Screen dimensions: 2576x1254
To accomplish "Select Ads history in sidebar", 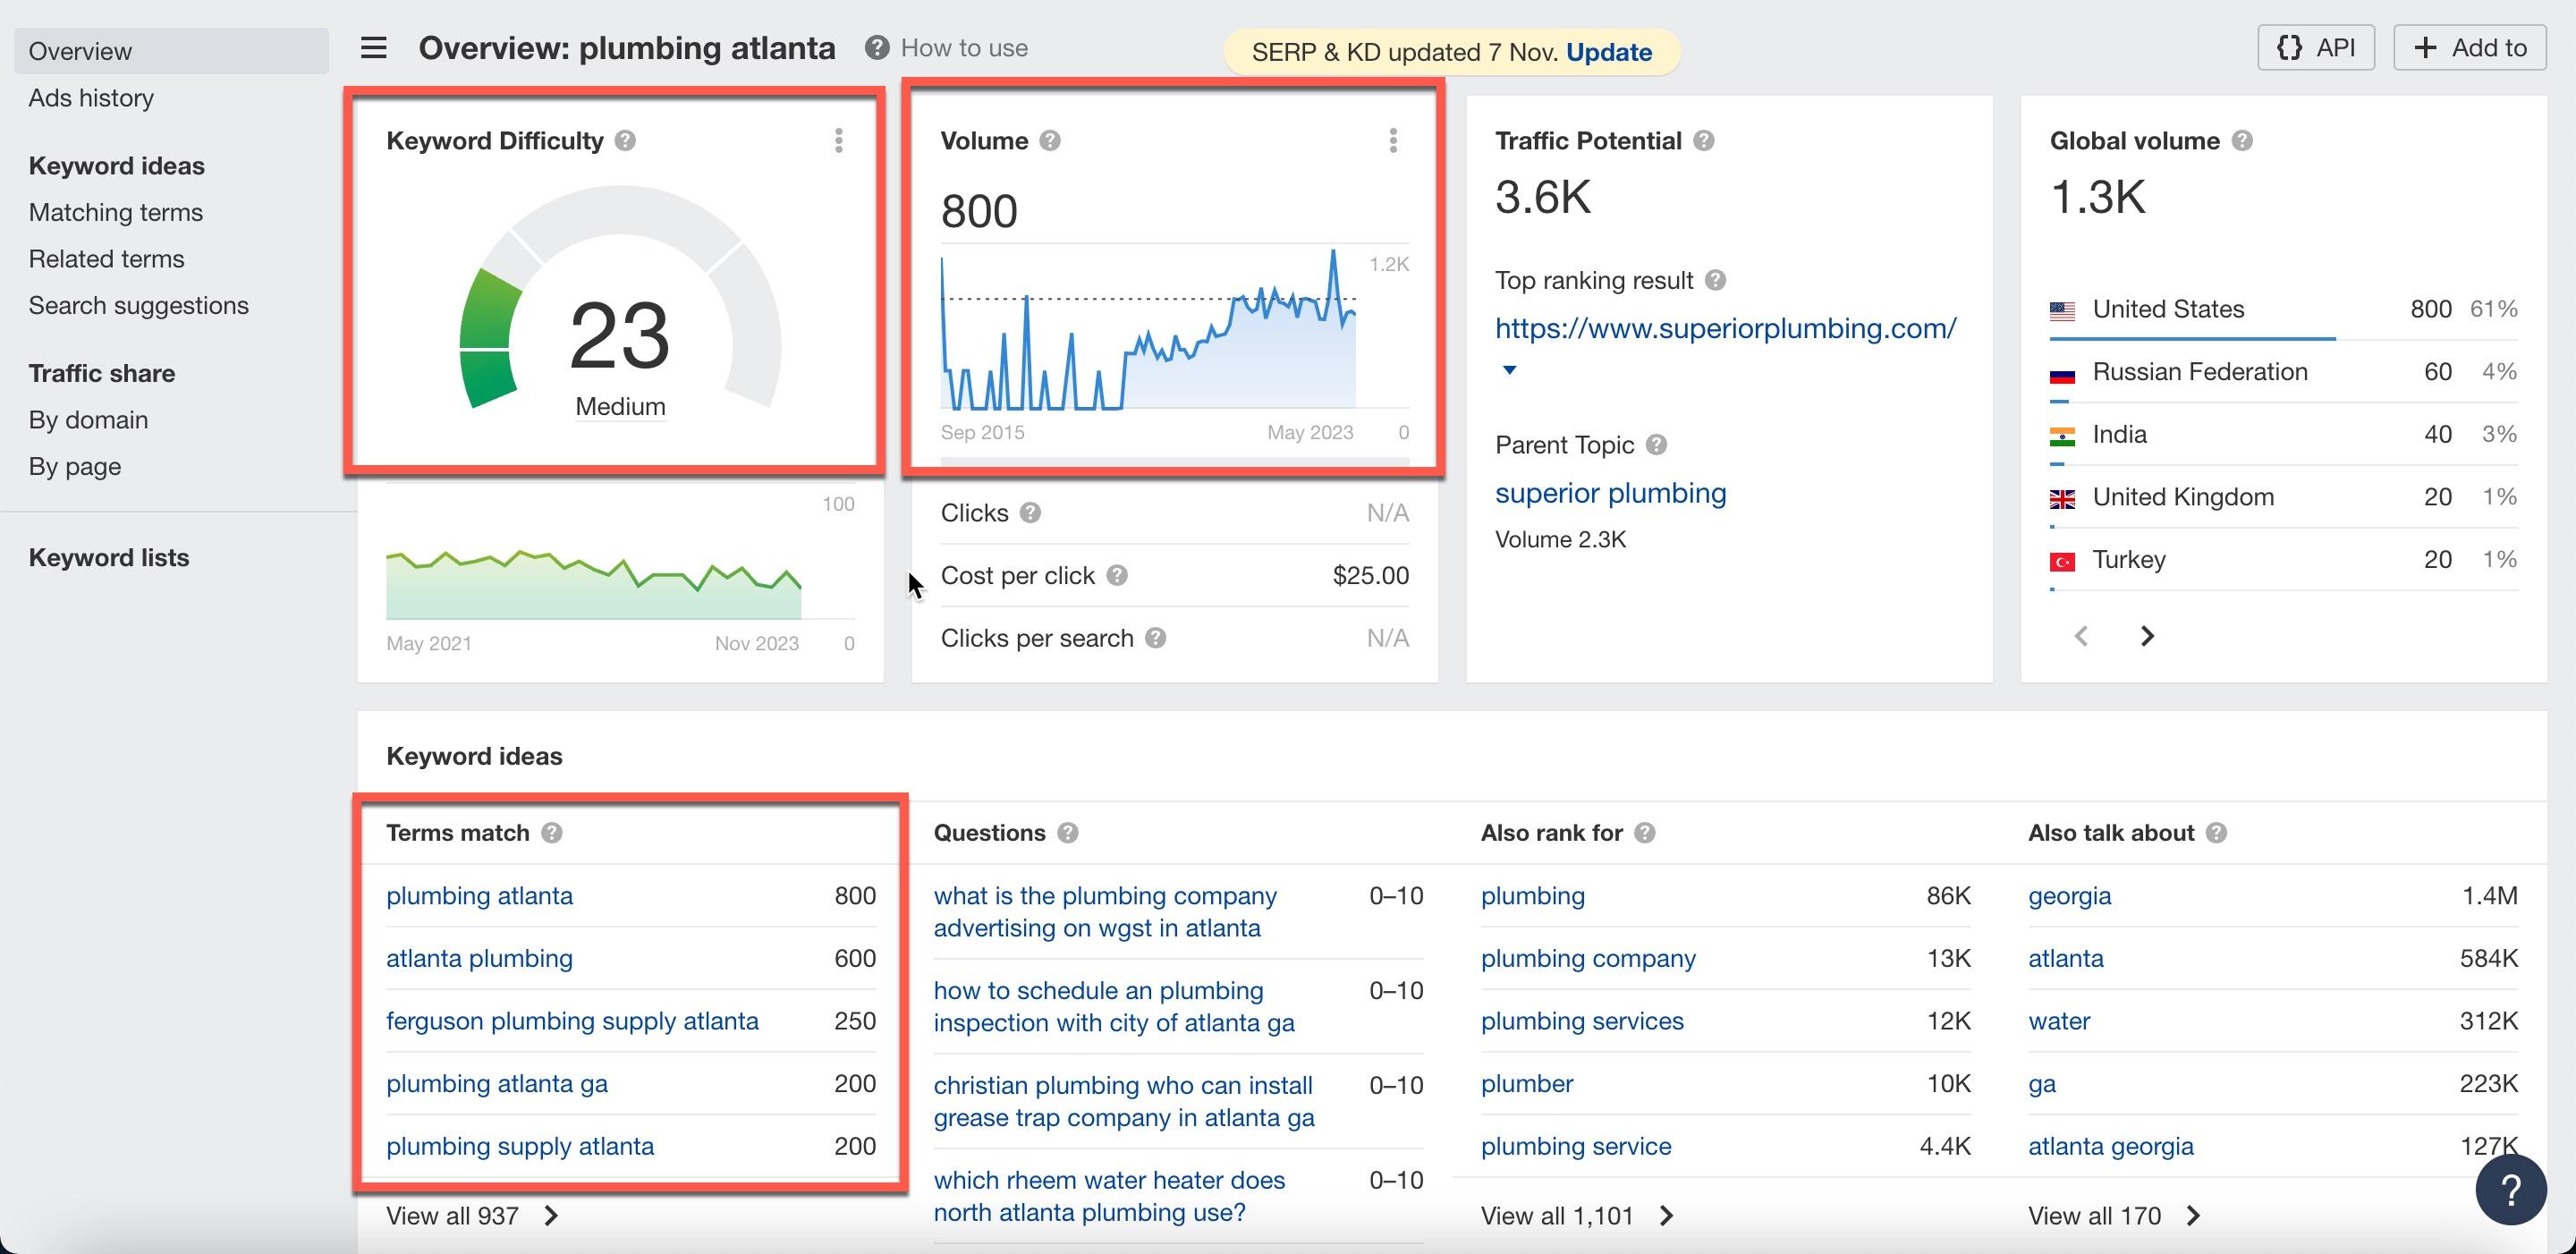I will [91, 98].
